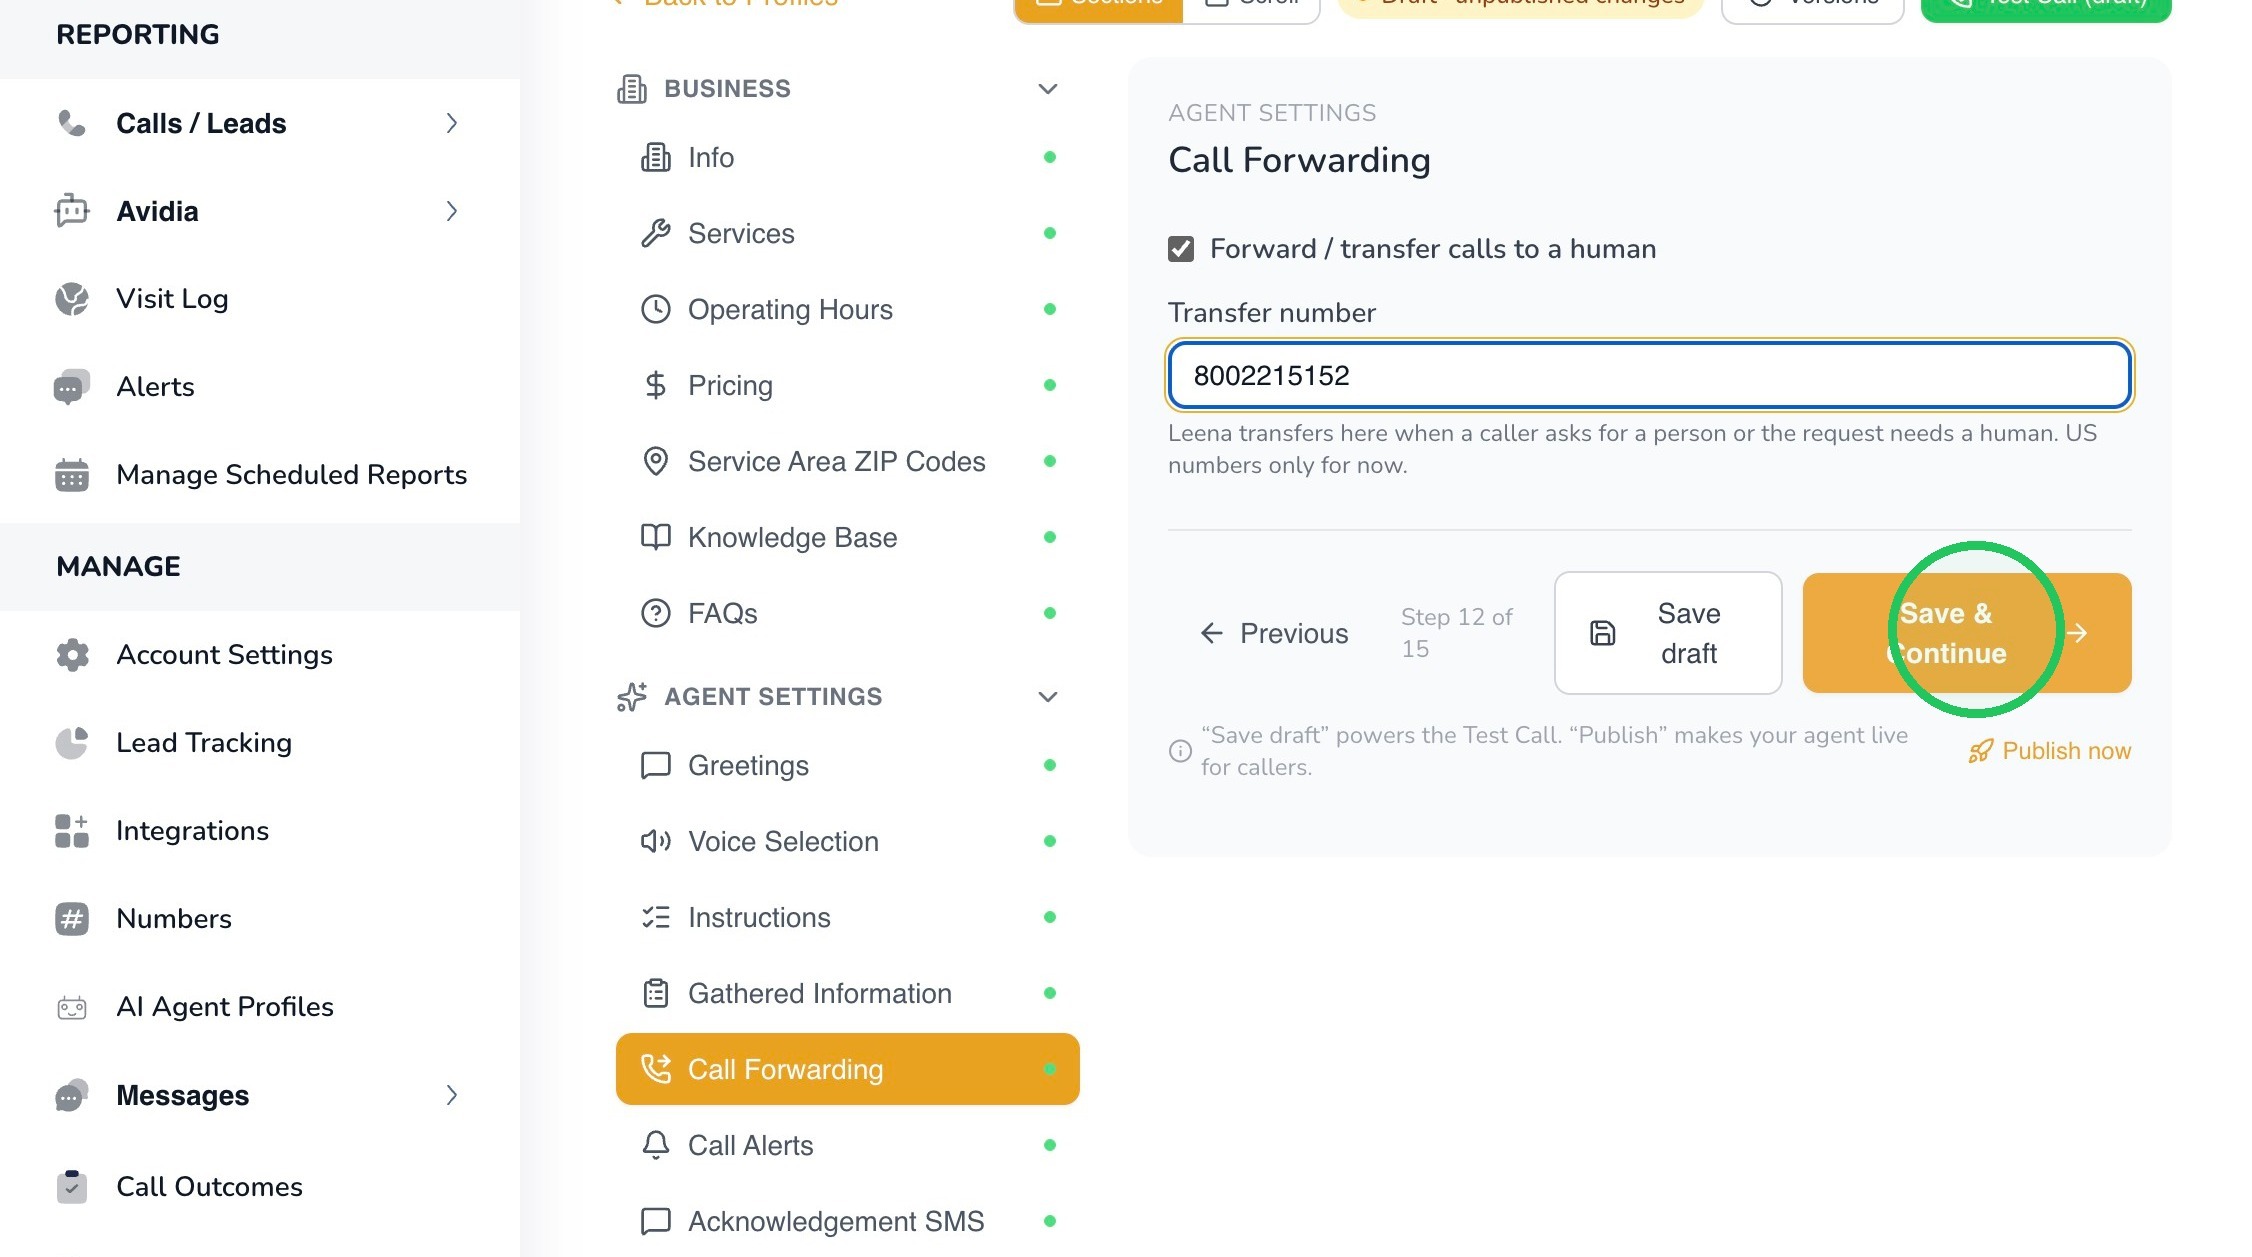Click the Integrations grid icon
Viewport: 2252px width, 1257px height.
click(x=71, y=830)
